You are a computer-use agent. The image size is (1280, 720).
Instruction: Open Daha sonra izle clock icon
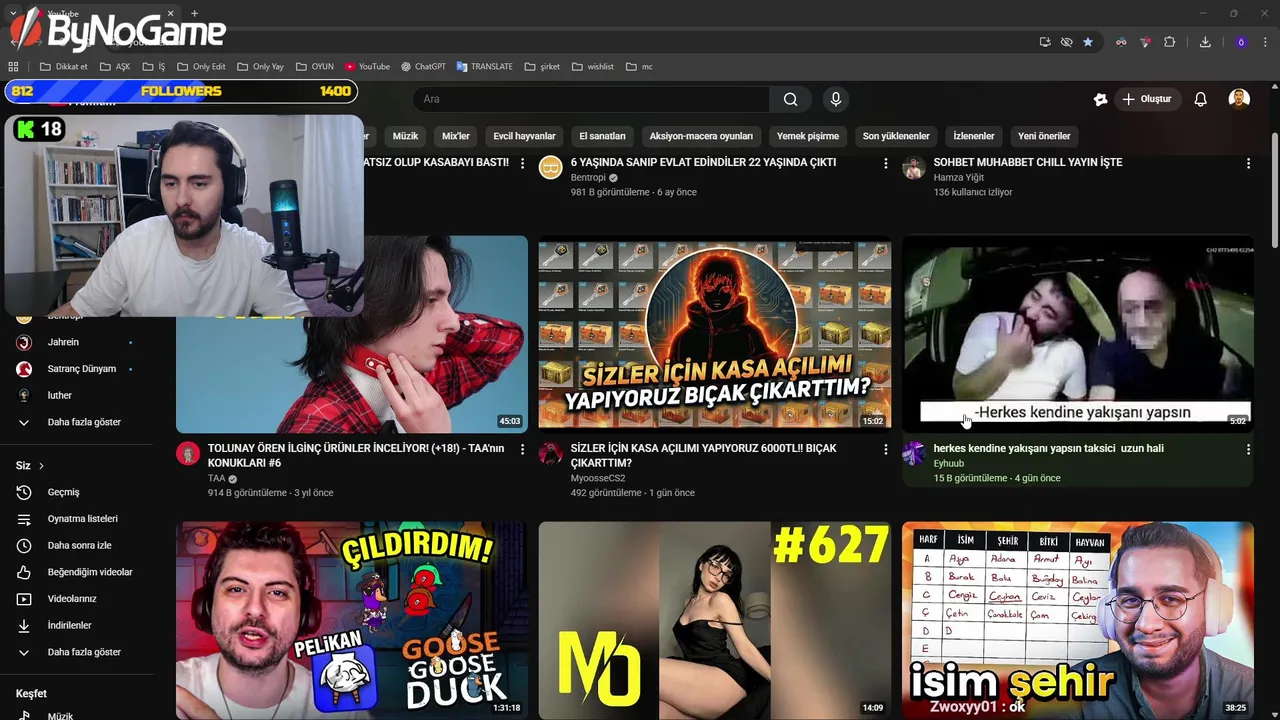pyautogui.click(x=24, y=546)
